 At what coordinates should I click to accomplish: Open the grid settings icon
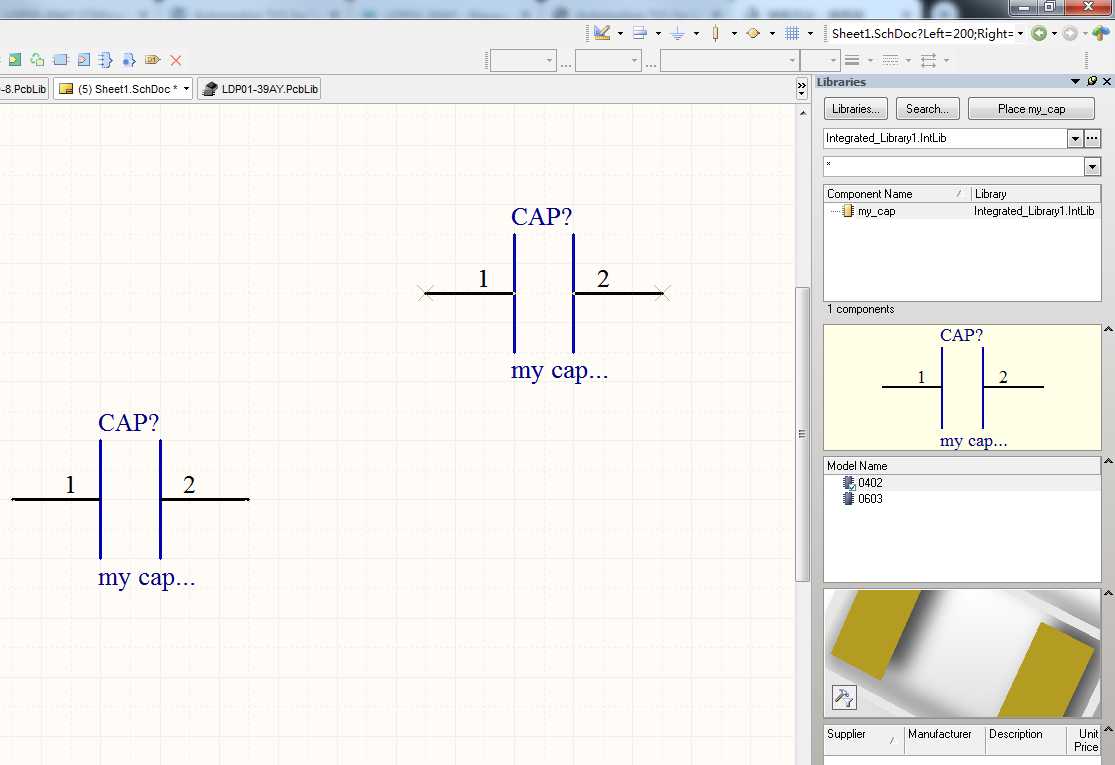[x=792, y=33]
